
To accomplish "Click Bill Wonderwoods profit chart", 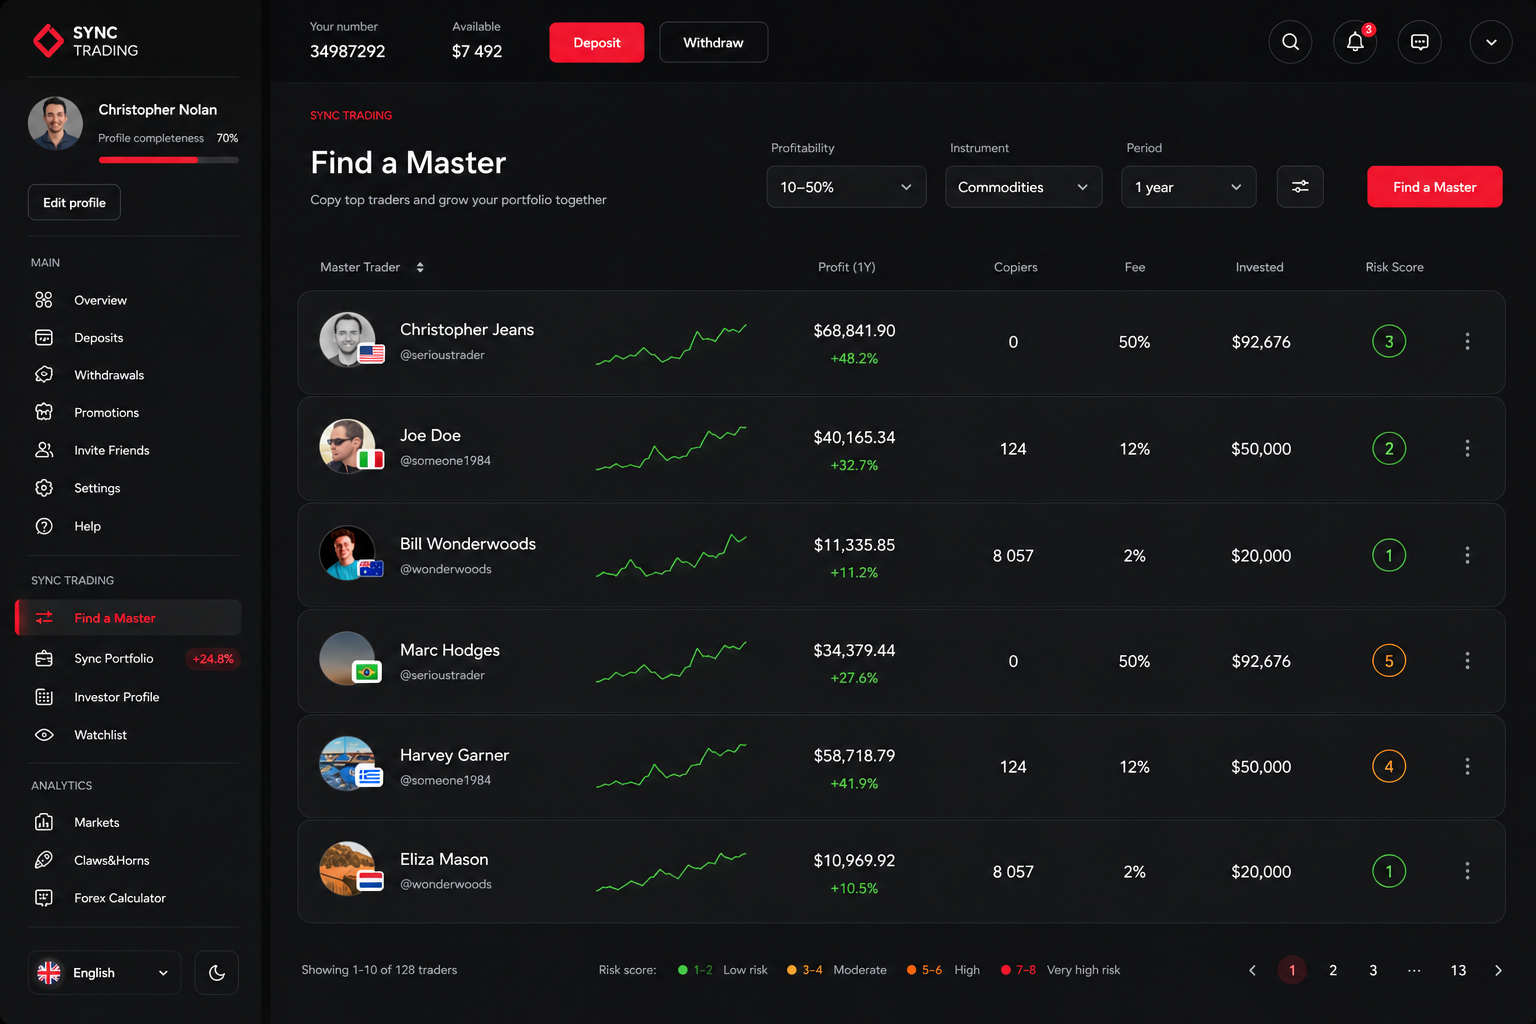I will [671, 556].
